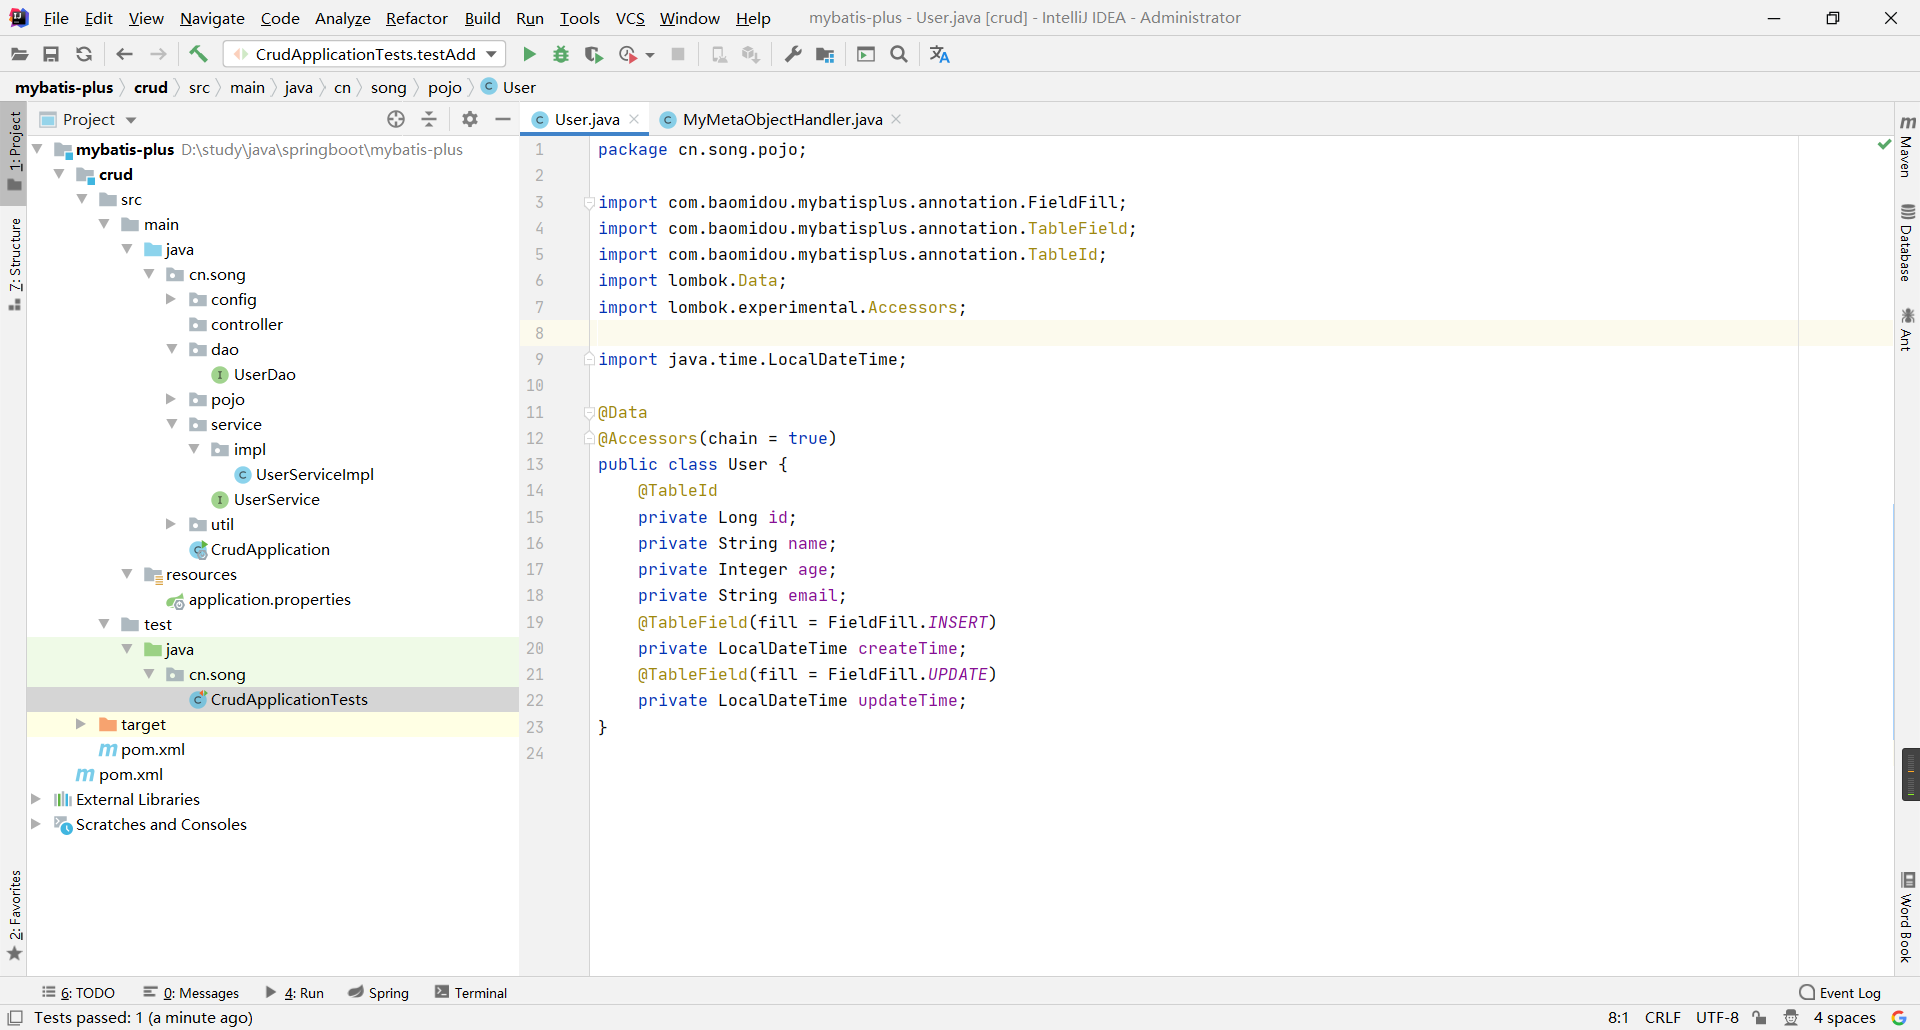Open the Terminal tool window
The width and height of the screenshot is (1920, 1030).
471,993
